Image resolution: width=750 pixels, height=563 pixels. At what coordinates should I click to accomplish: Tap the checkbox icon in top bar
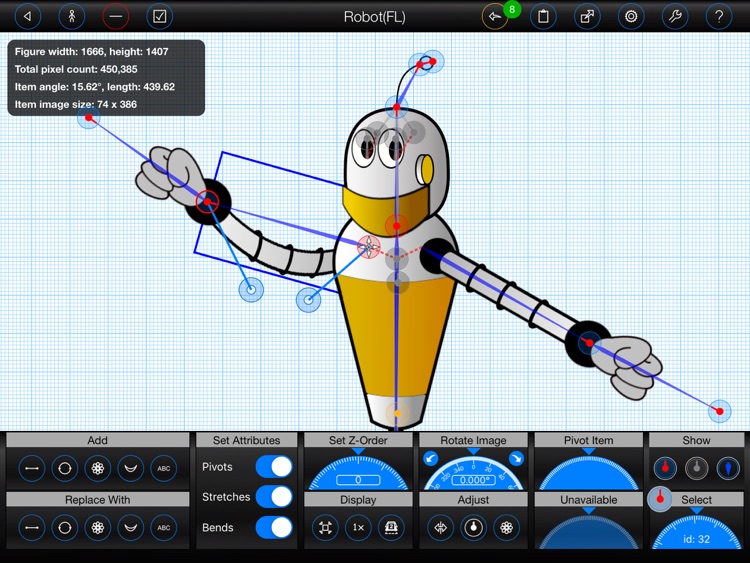[x=159, y=17]
